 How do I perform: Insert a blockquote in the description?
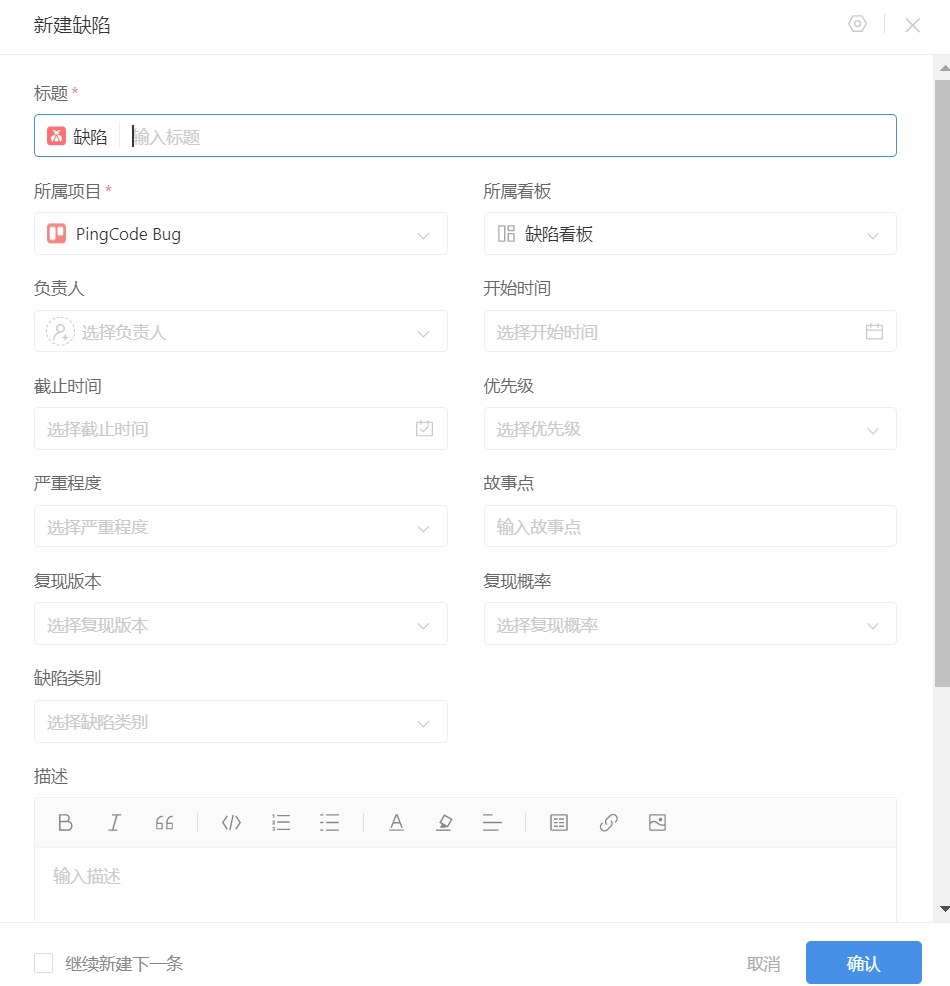pyautogui.click(x=164, y=822)
